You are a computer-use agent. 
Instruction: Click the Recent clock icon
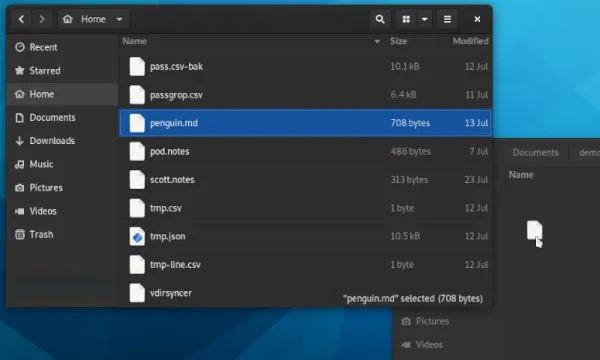(20, 47)
